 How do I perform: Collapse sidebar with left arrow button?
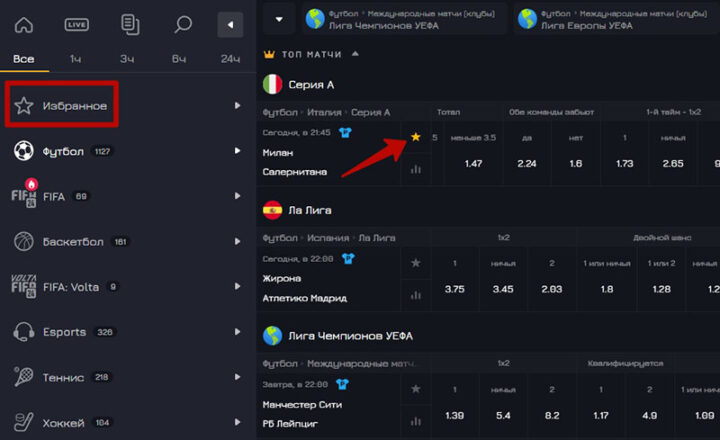[230, 25]
